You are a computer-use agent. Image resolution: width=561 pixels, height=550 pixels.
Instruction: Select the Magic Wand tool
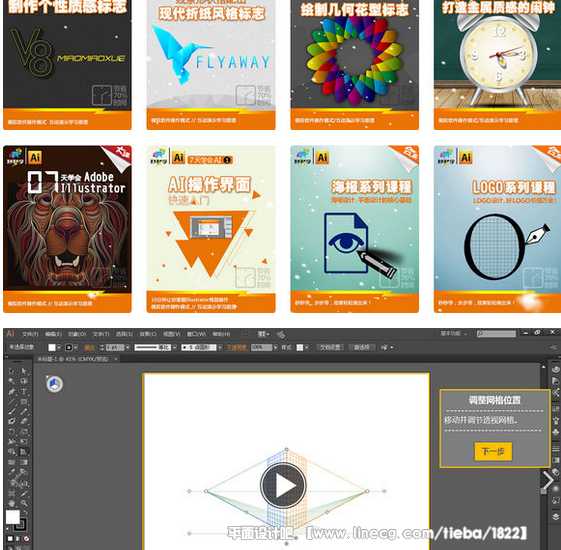pos(11,381)
